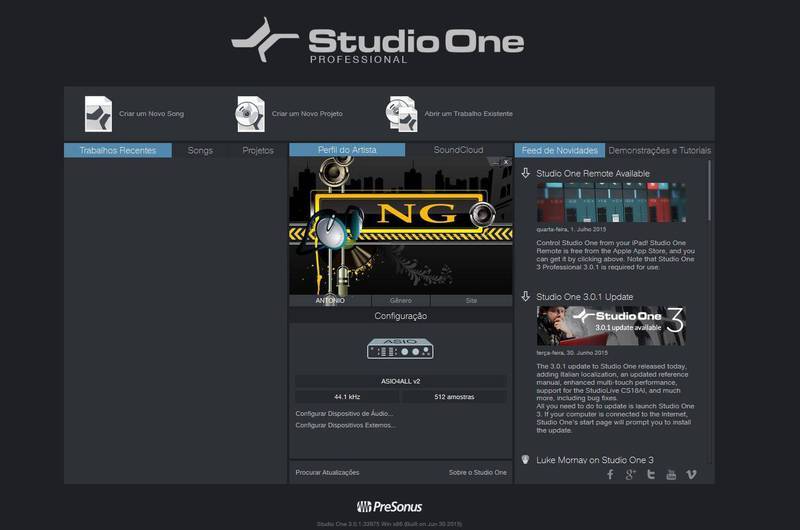Click the Abrir um Trabalho Existente icon

point(402,114)
